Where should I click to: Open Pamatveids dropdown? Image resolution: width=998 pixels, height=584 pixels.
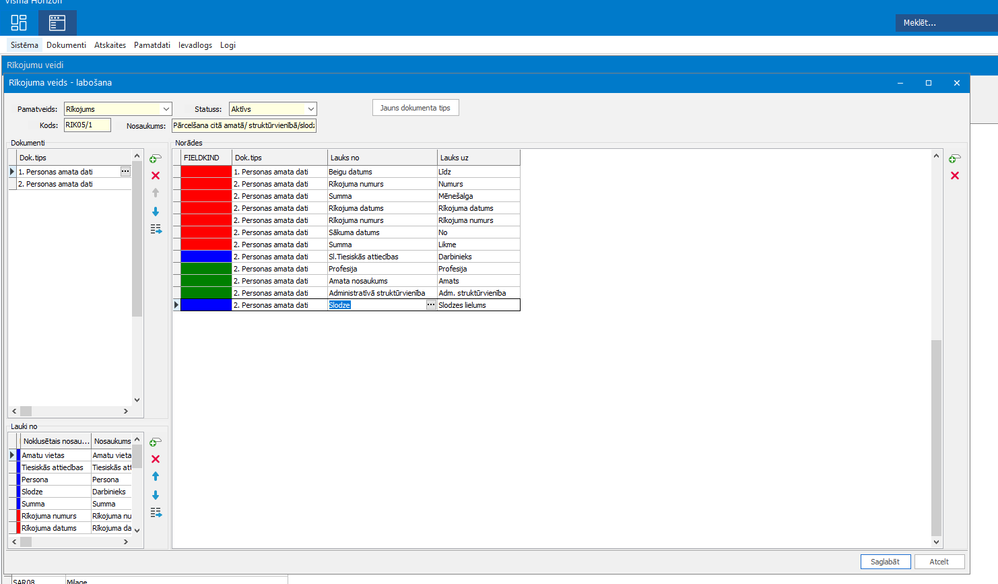point(165,109)
